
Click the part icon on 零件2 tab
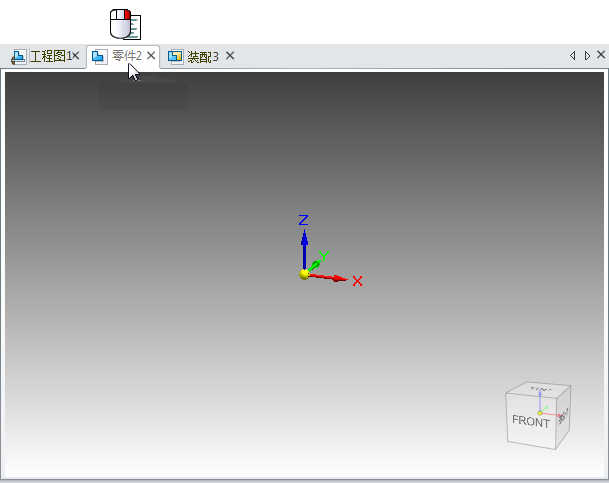[99, 56]
